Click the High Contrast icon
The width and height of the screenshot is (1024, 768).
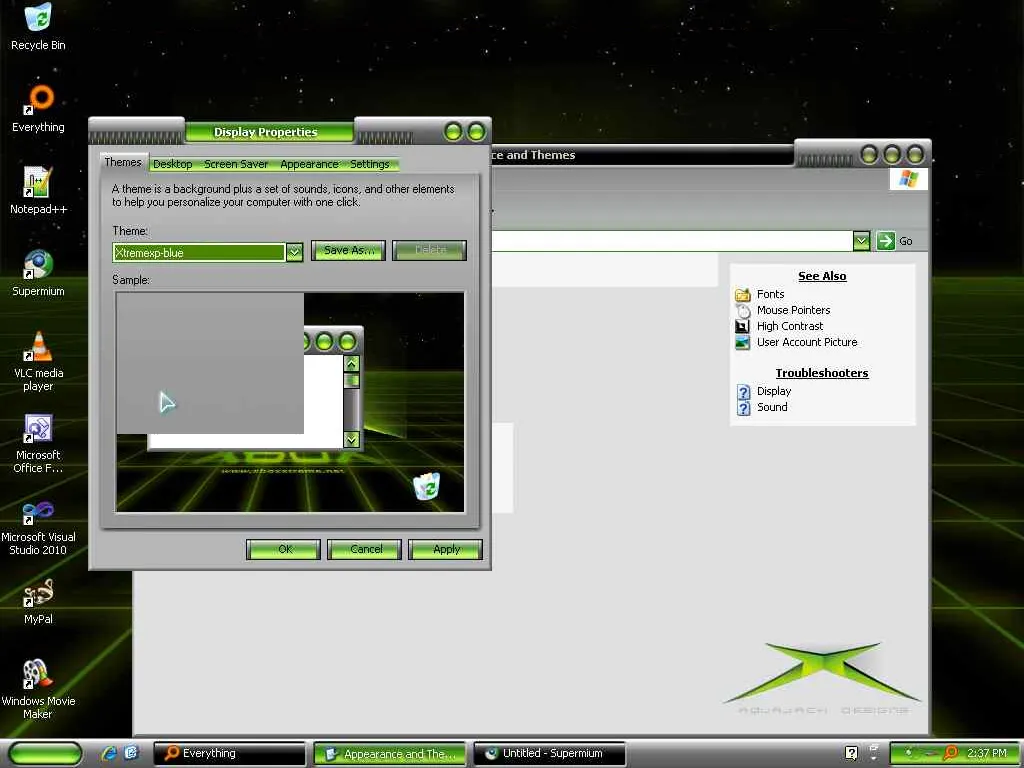coord(743,326)
